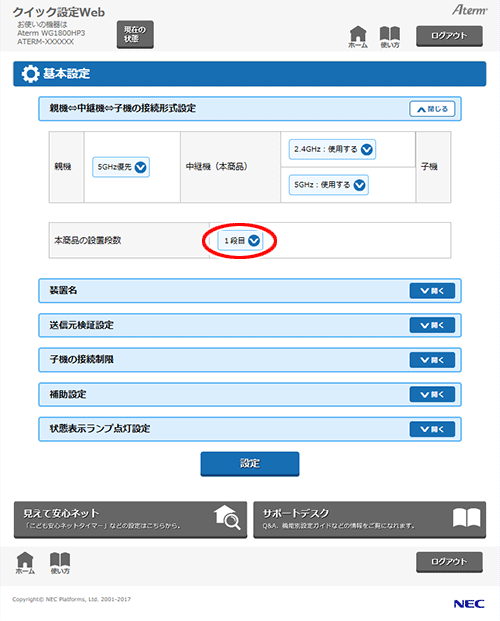Click the 基本設定 gear icon

[x=31, y=74]
